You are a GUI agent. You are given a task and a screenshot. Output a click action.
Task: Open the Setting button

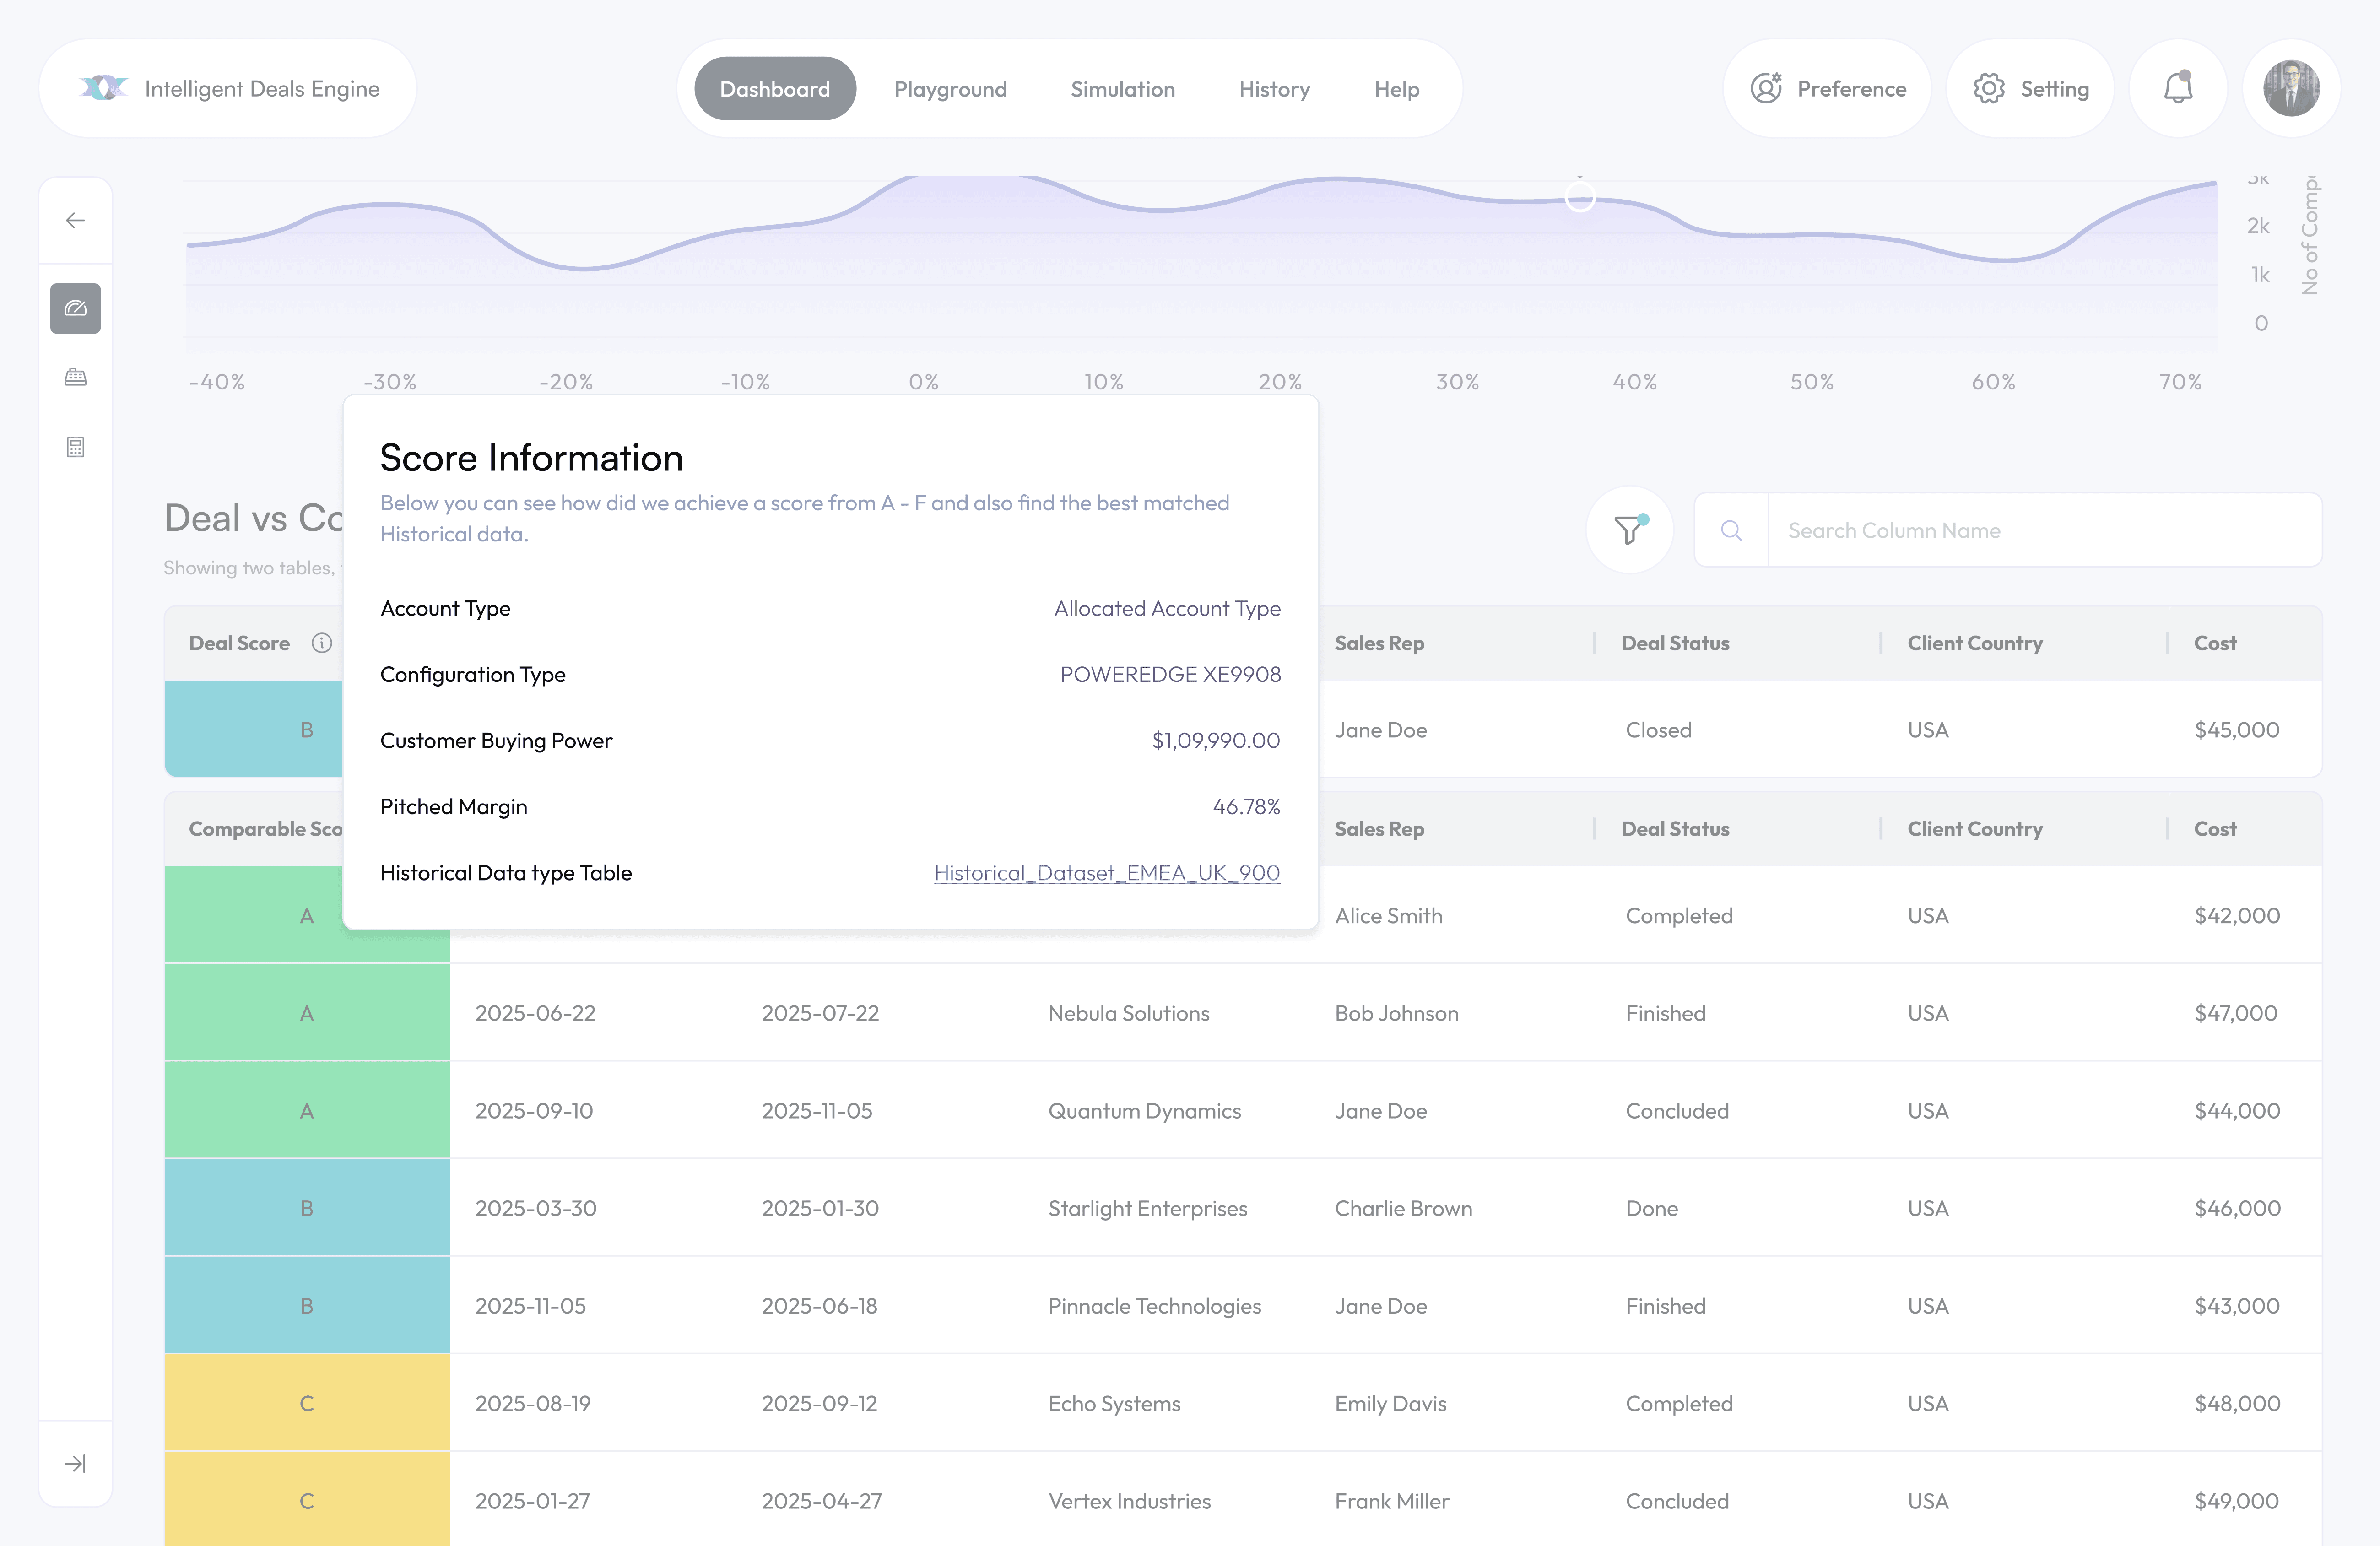2030,88
